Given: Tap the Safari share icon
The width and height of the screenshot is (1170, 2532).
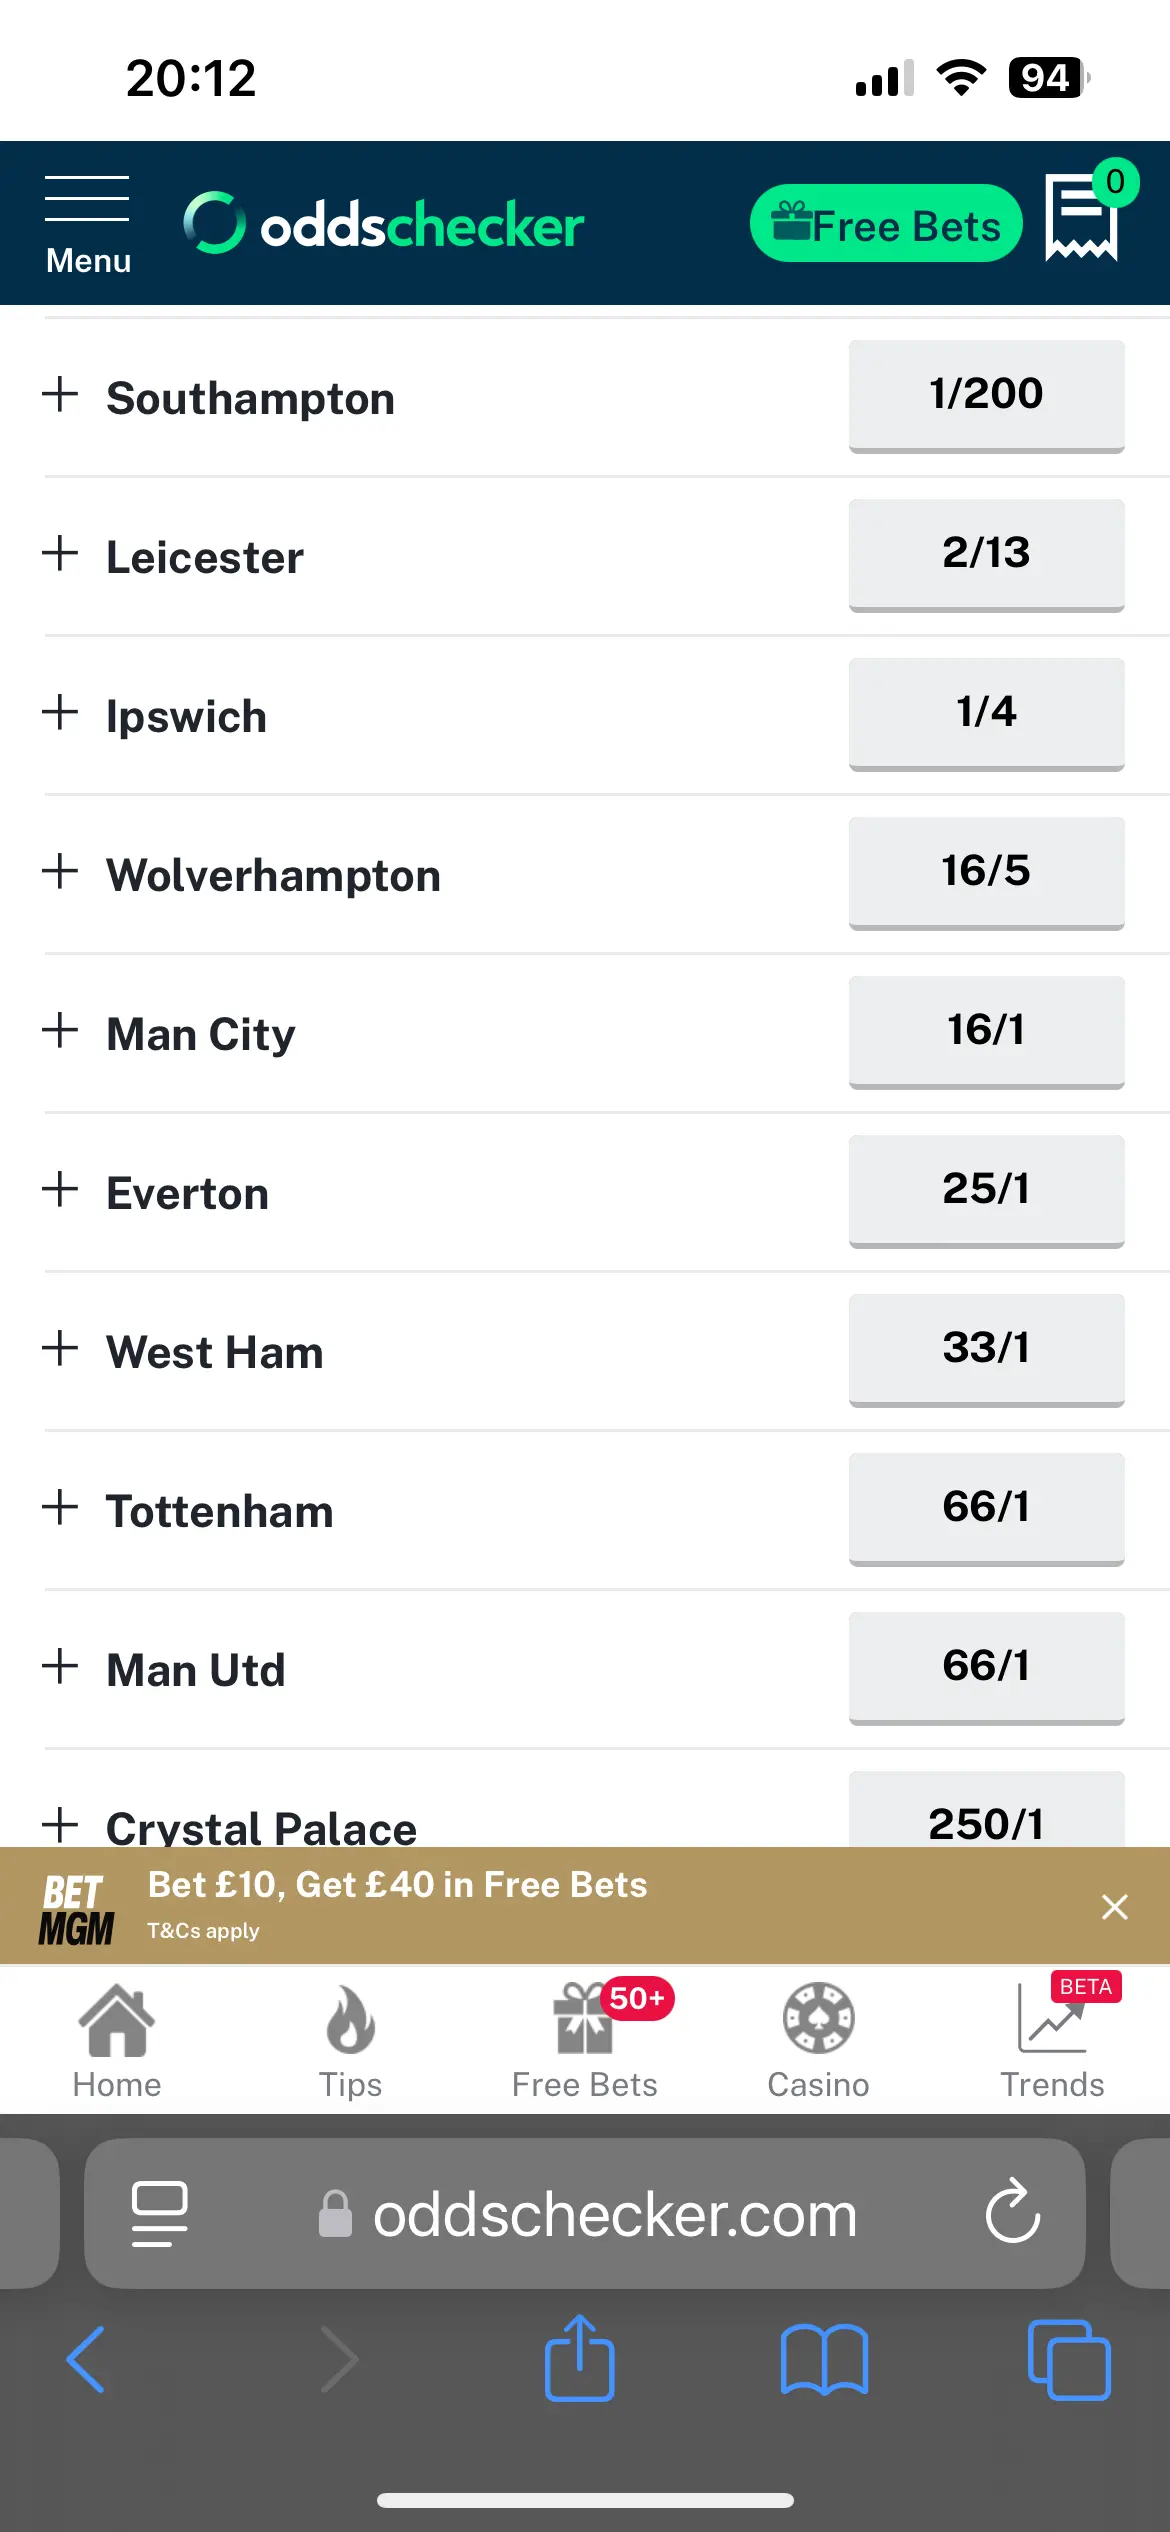Looking at the screenshot, I should click(x=579, y=2359).
